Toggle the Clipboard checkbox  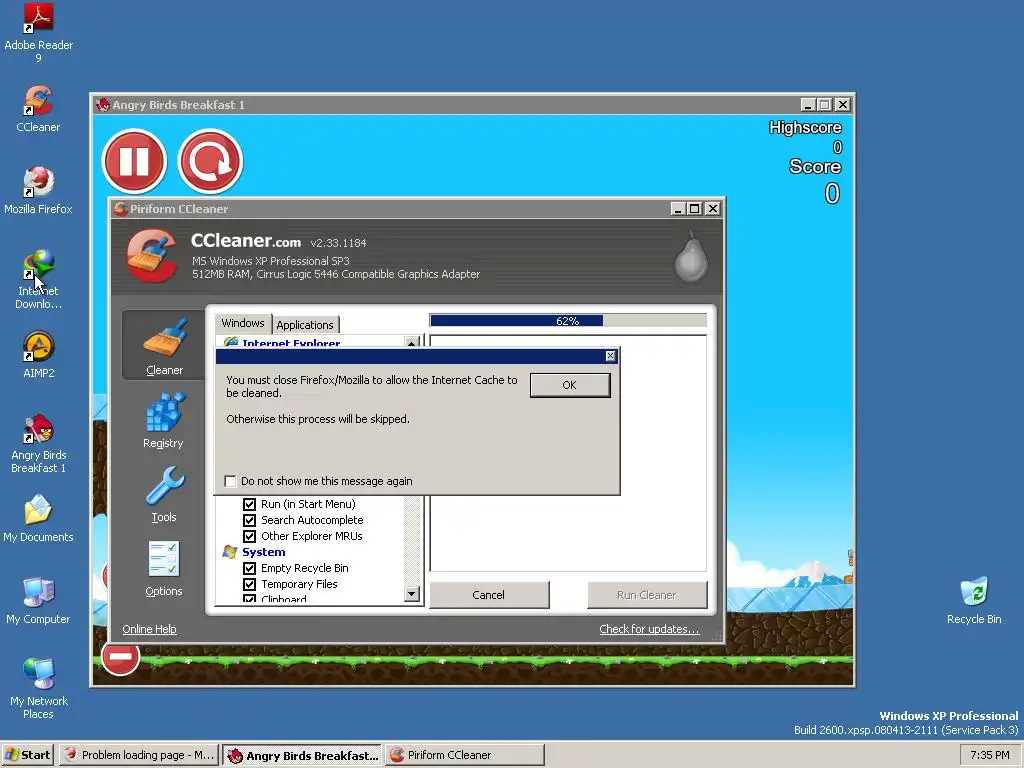(249, 598)
